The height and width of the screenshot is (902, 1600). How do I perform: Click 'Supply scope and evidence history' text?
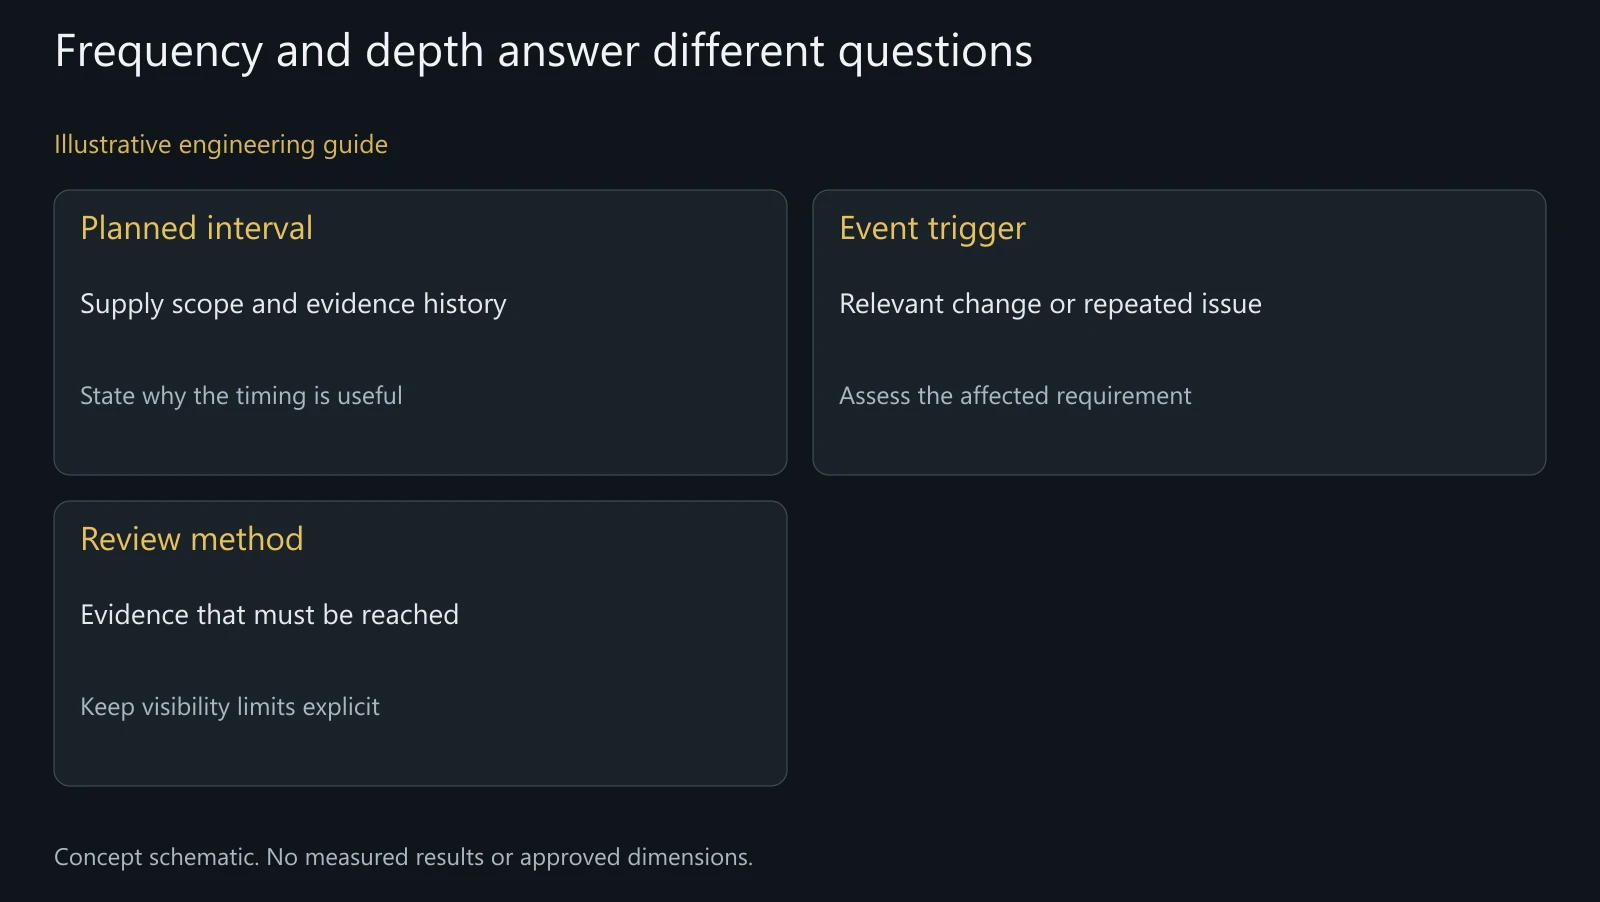tap(293, 304)
